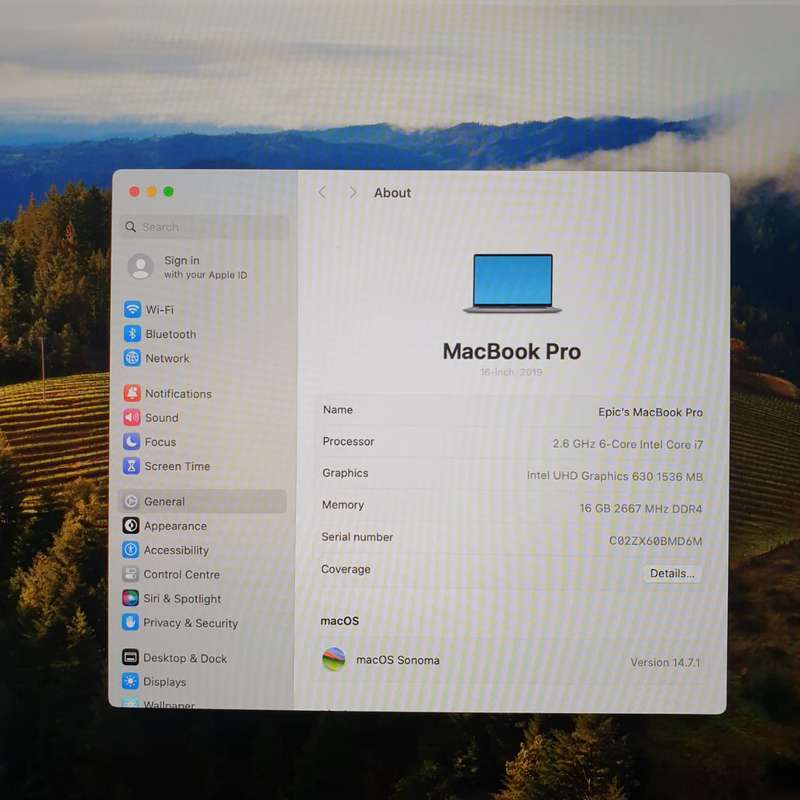
Task: Sign in with your Apple ID
Action: coord(205,267)
